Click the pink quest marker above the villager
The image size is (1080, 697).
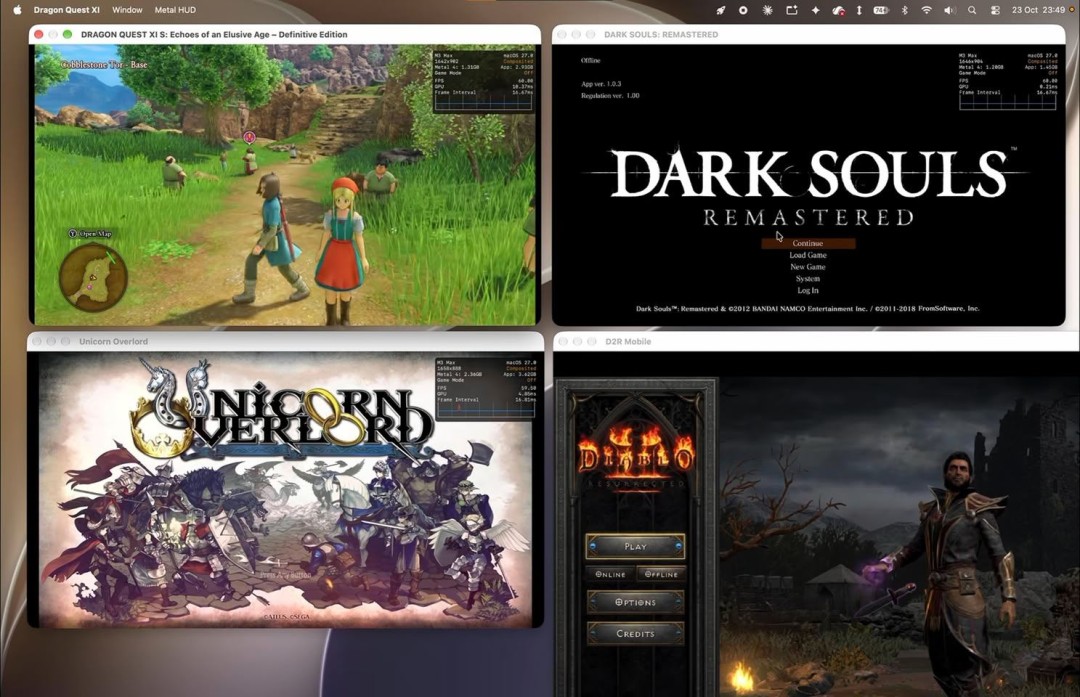click(249, 138)
